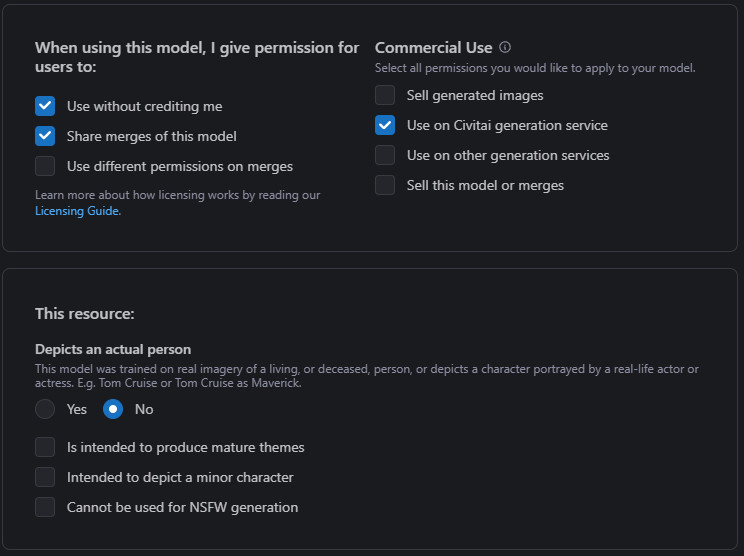Disable 'Share merges of this model'
744x556 pixels.
tap(45, 136)
